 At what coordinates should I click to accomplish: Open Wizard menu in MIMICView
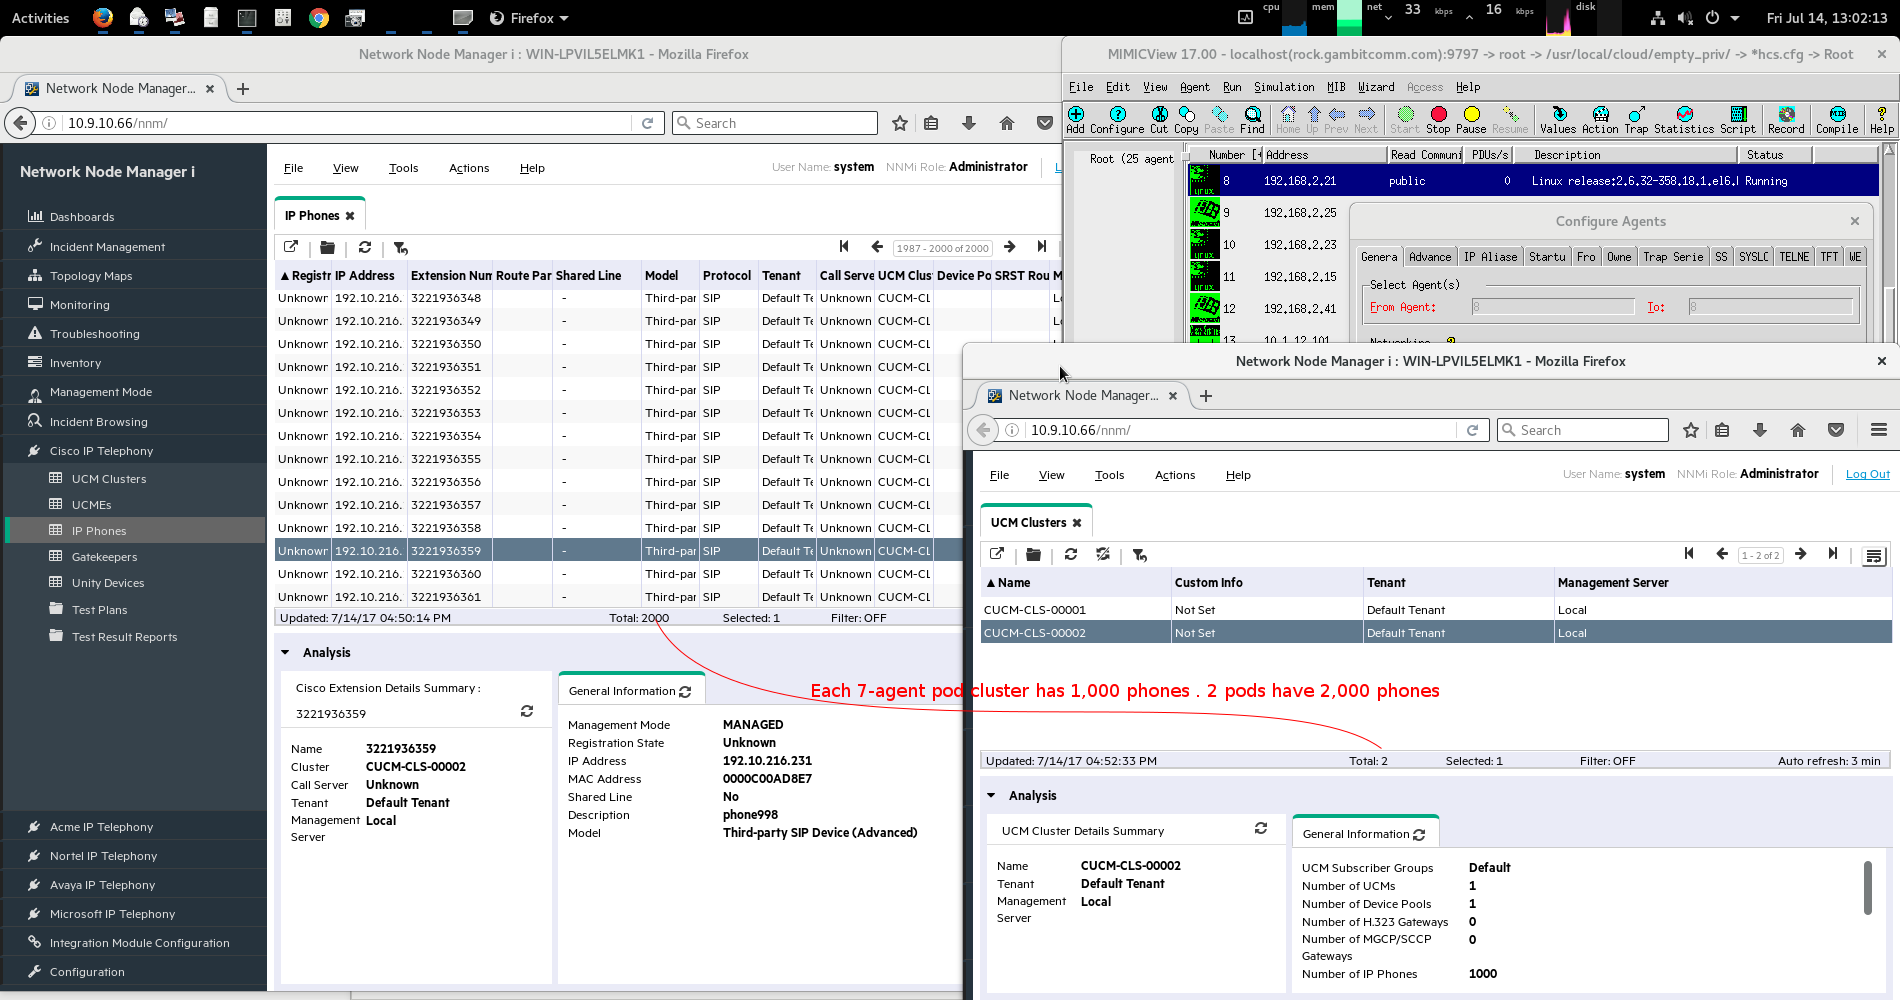point(1376,87)
